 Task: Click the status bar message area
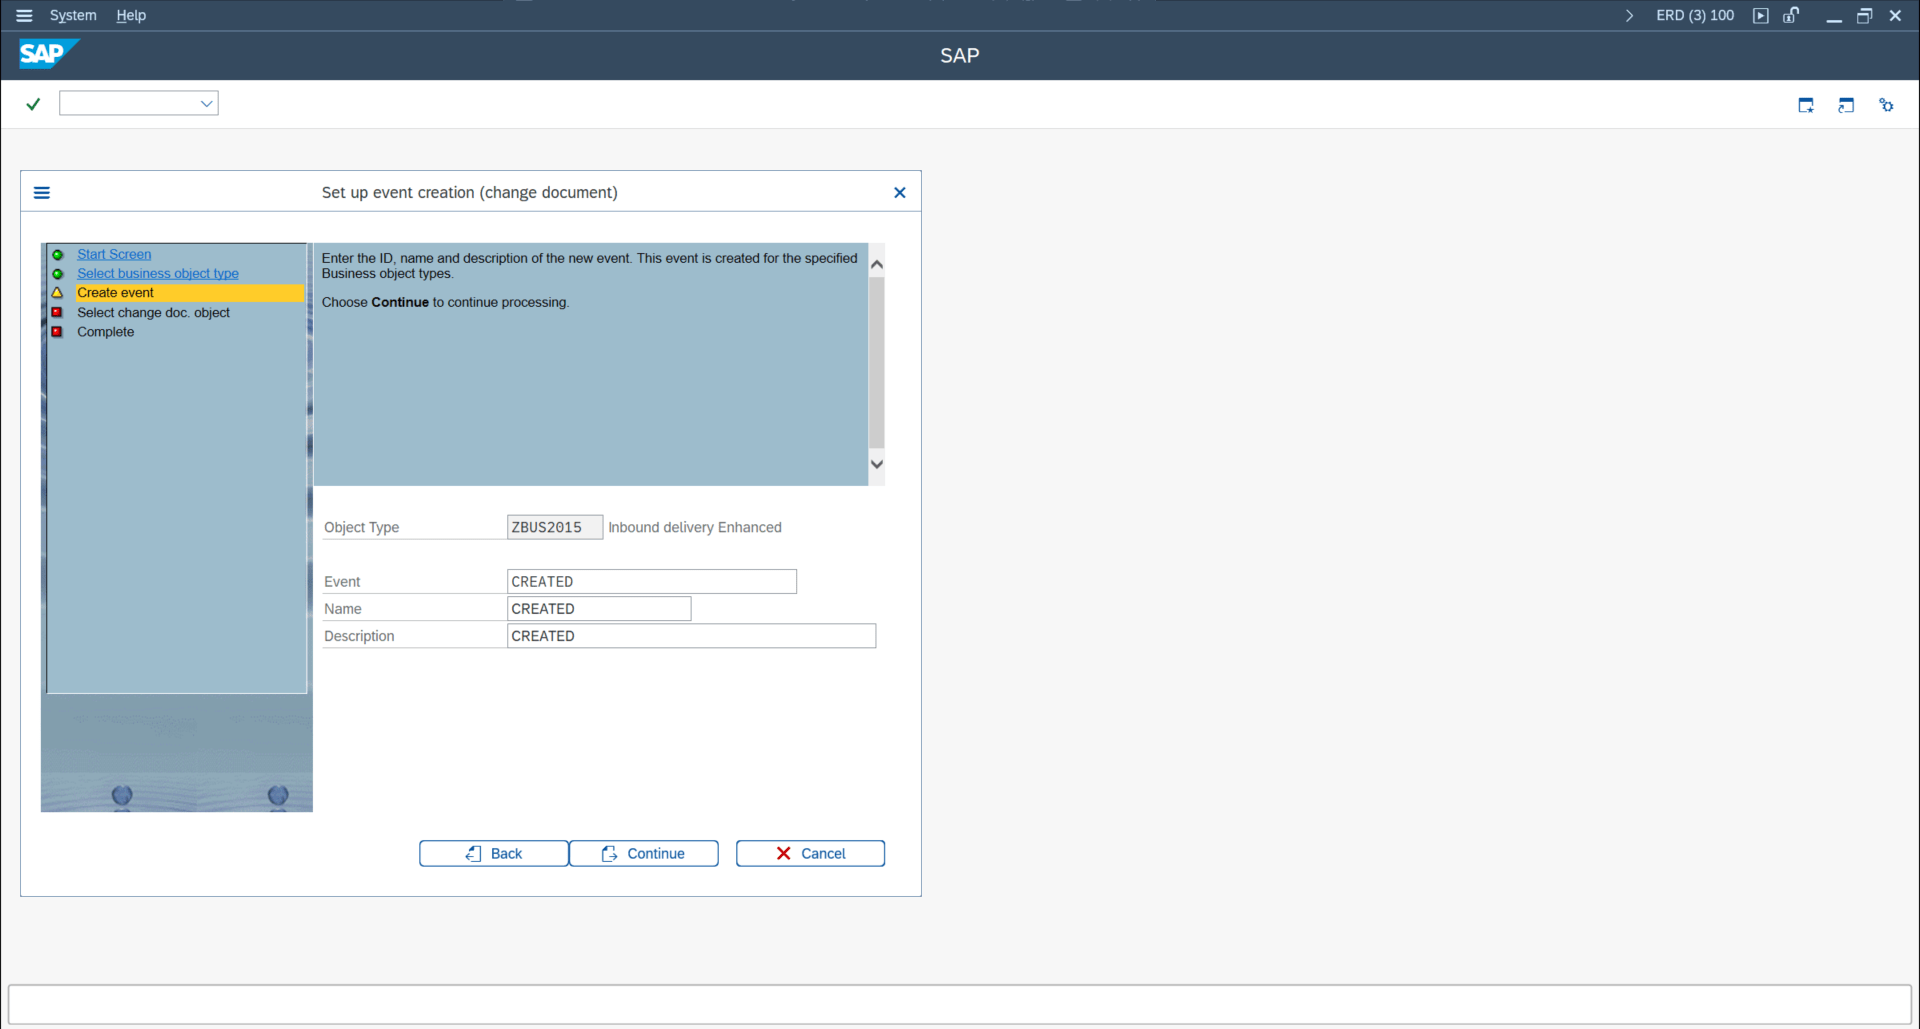(960, 1004)
